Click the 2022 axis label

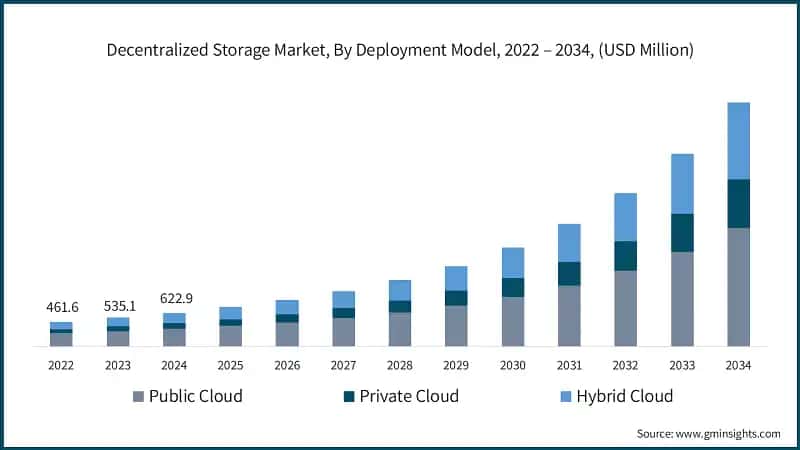pos(61,365)
